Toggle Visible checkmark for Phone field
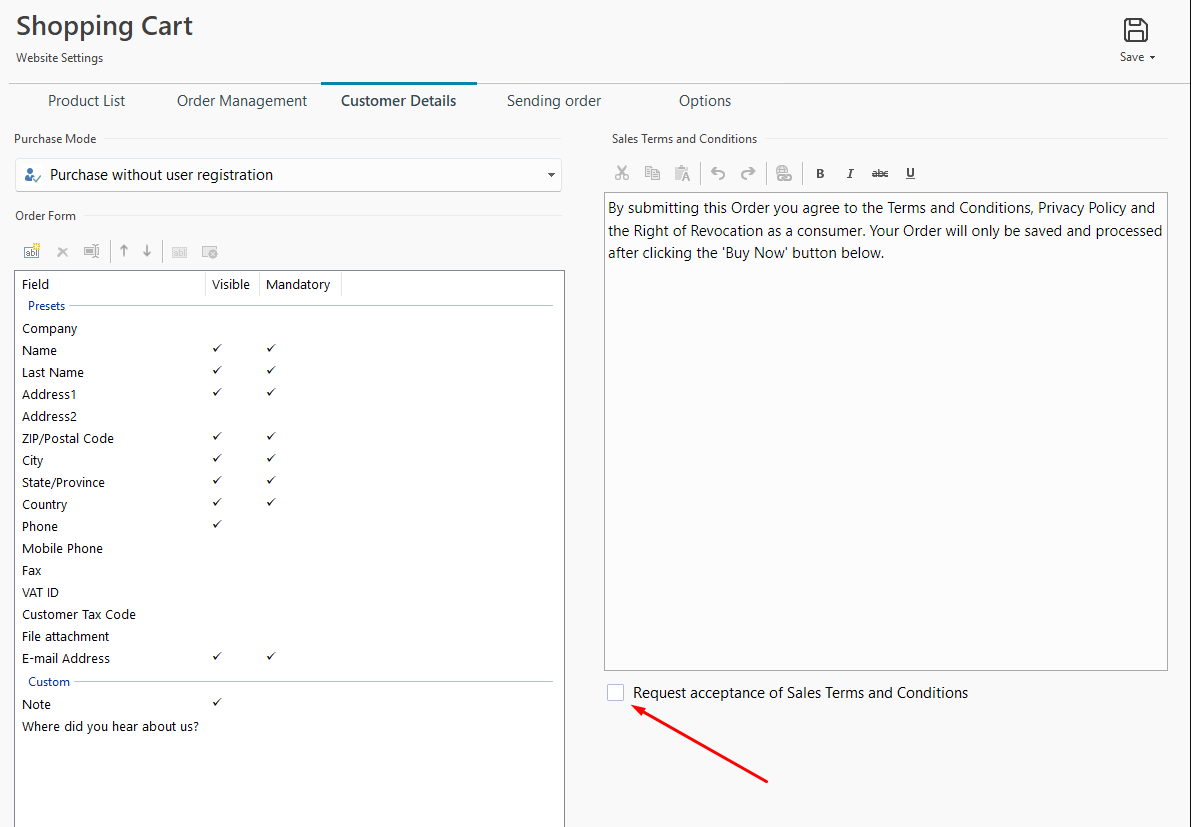The width and height of the screenshot is (1191, 827). coord(217,525)
